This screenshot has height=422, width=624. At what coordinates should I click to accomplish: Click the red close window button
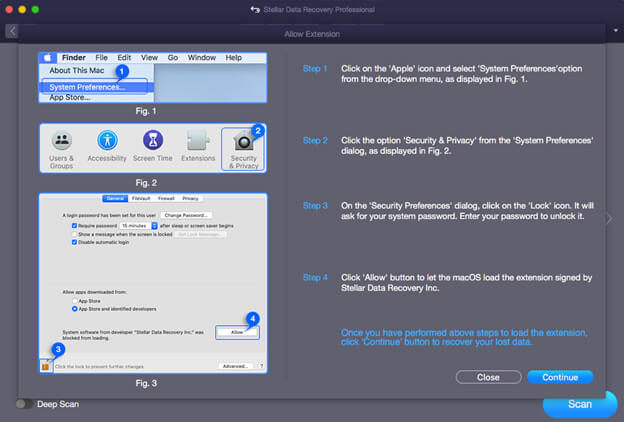pyautogui.click(x=9, y=9)
